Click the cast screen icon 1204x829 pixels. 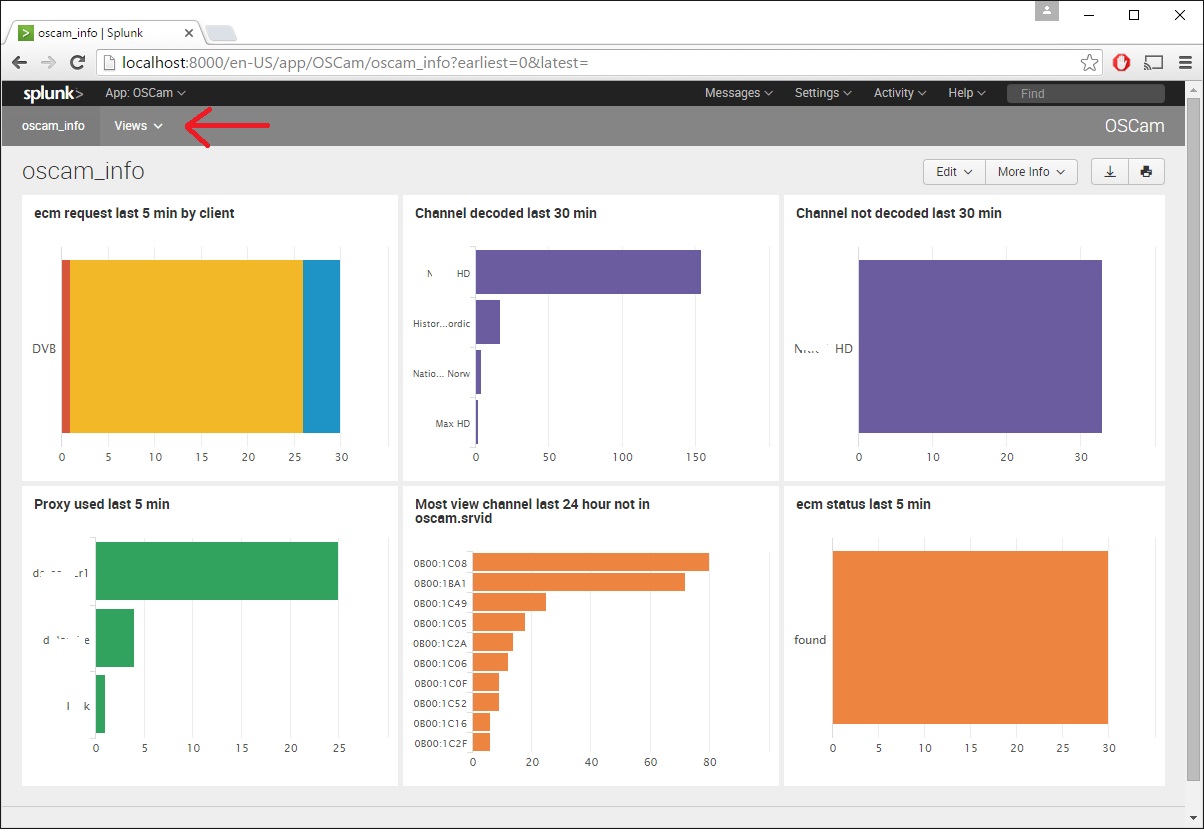1153,62
